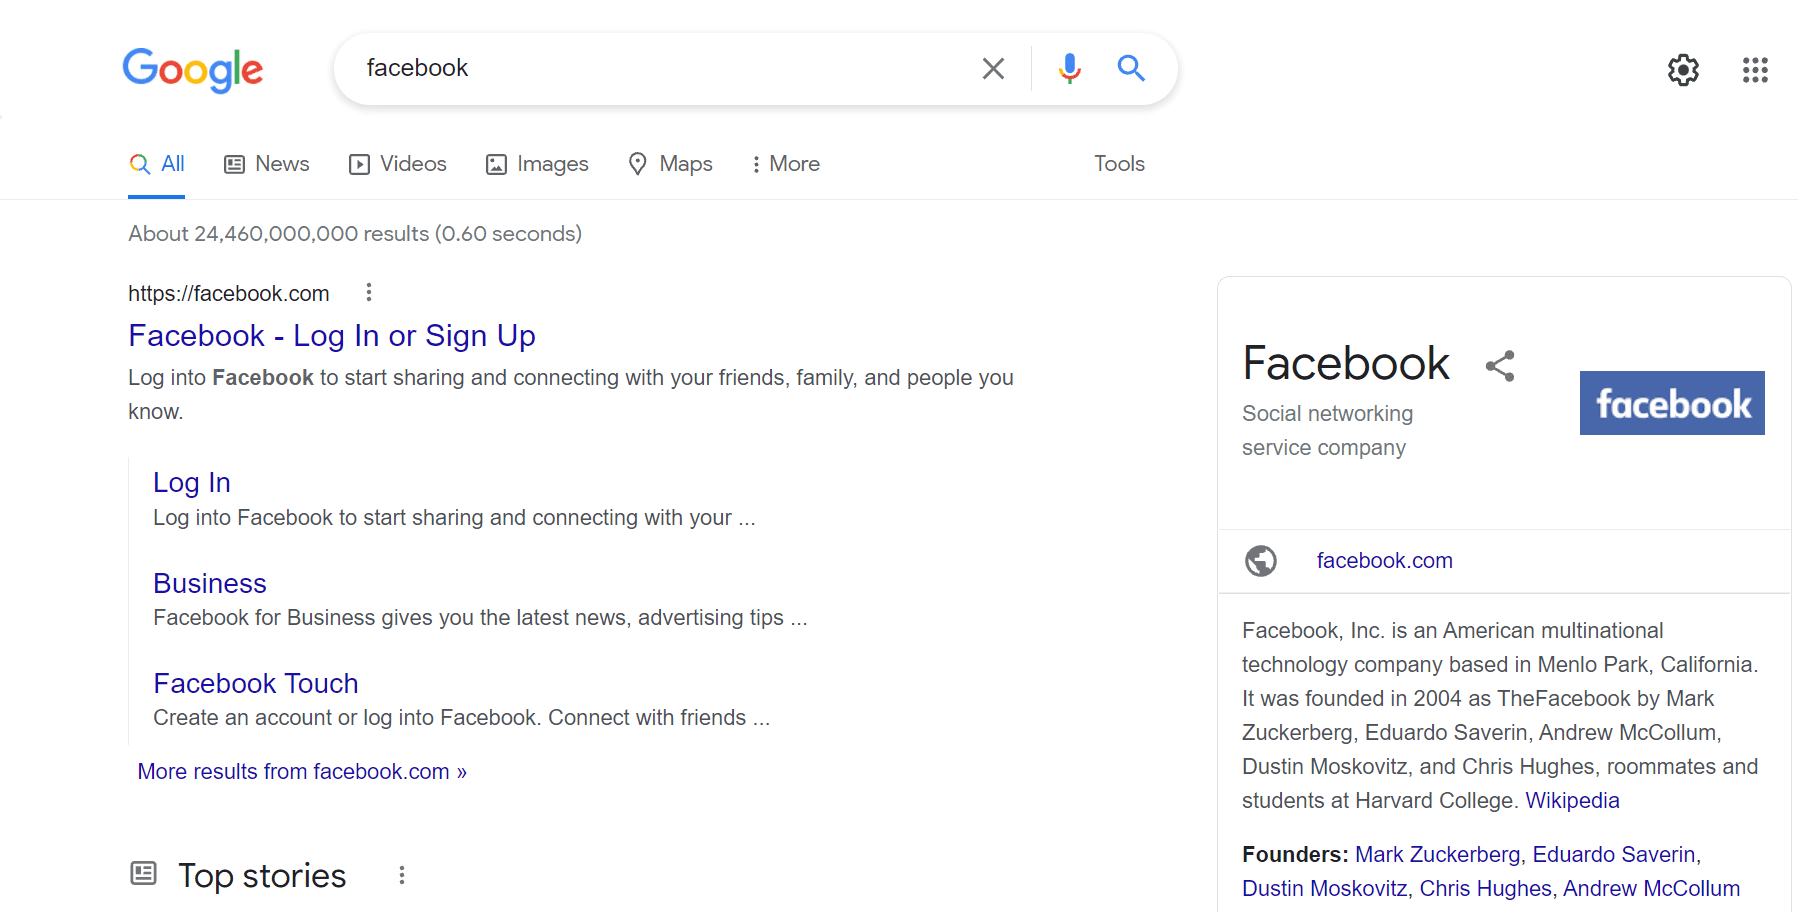Screen dimensions: 1798x912
Task: Open the Facebook - Log In or Sign Up result
Action: pos(331,336)
